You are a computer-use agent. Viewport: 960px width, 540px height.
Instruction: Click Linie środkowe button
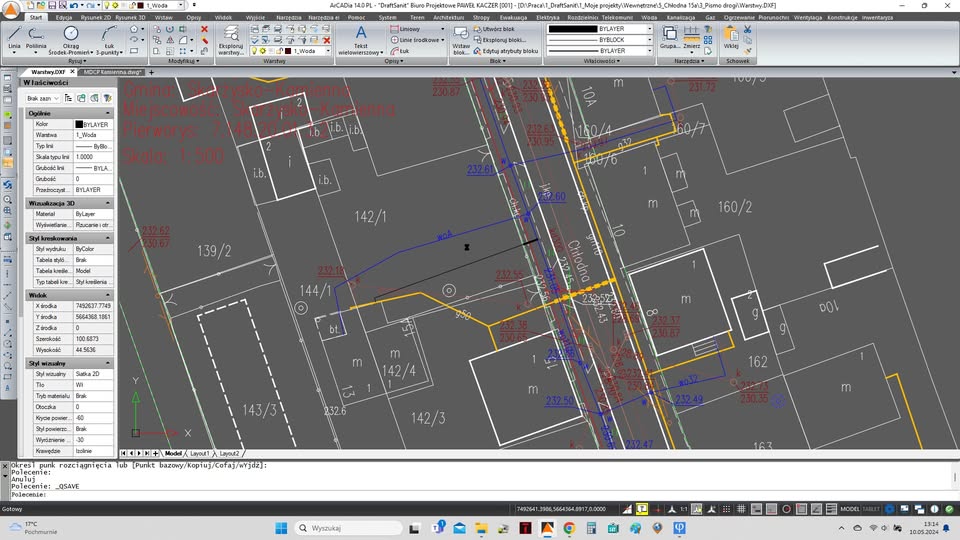pyautogui.click(x=416, y=40)
